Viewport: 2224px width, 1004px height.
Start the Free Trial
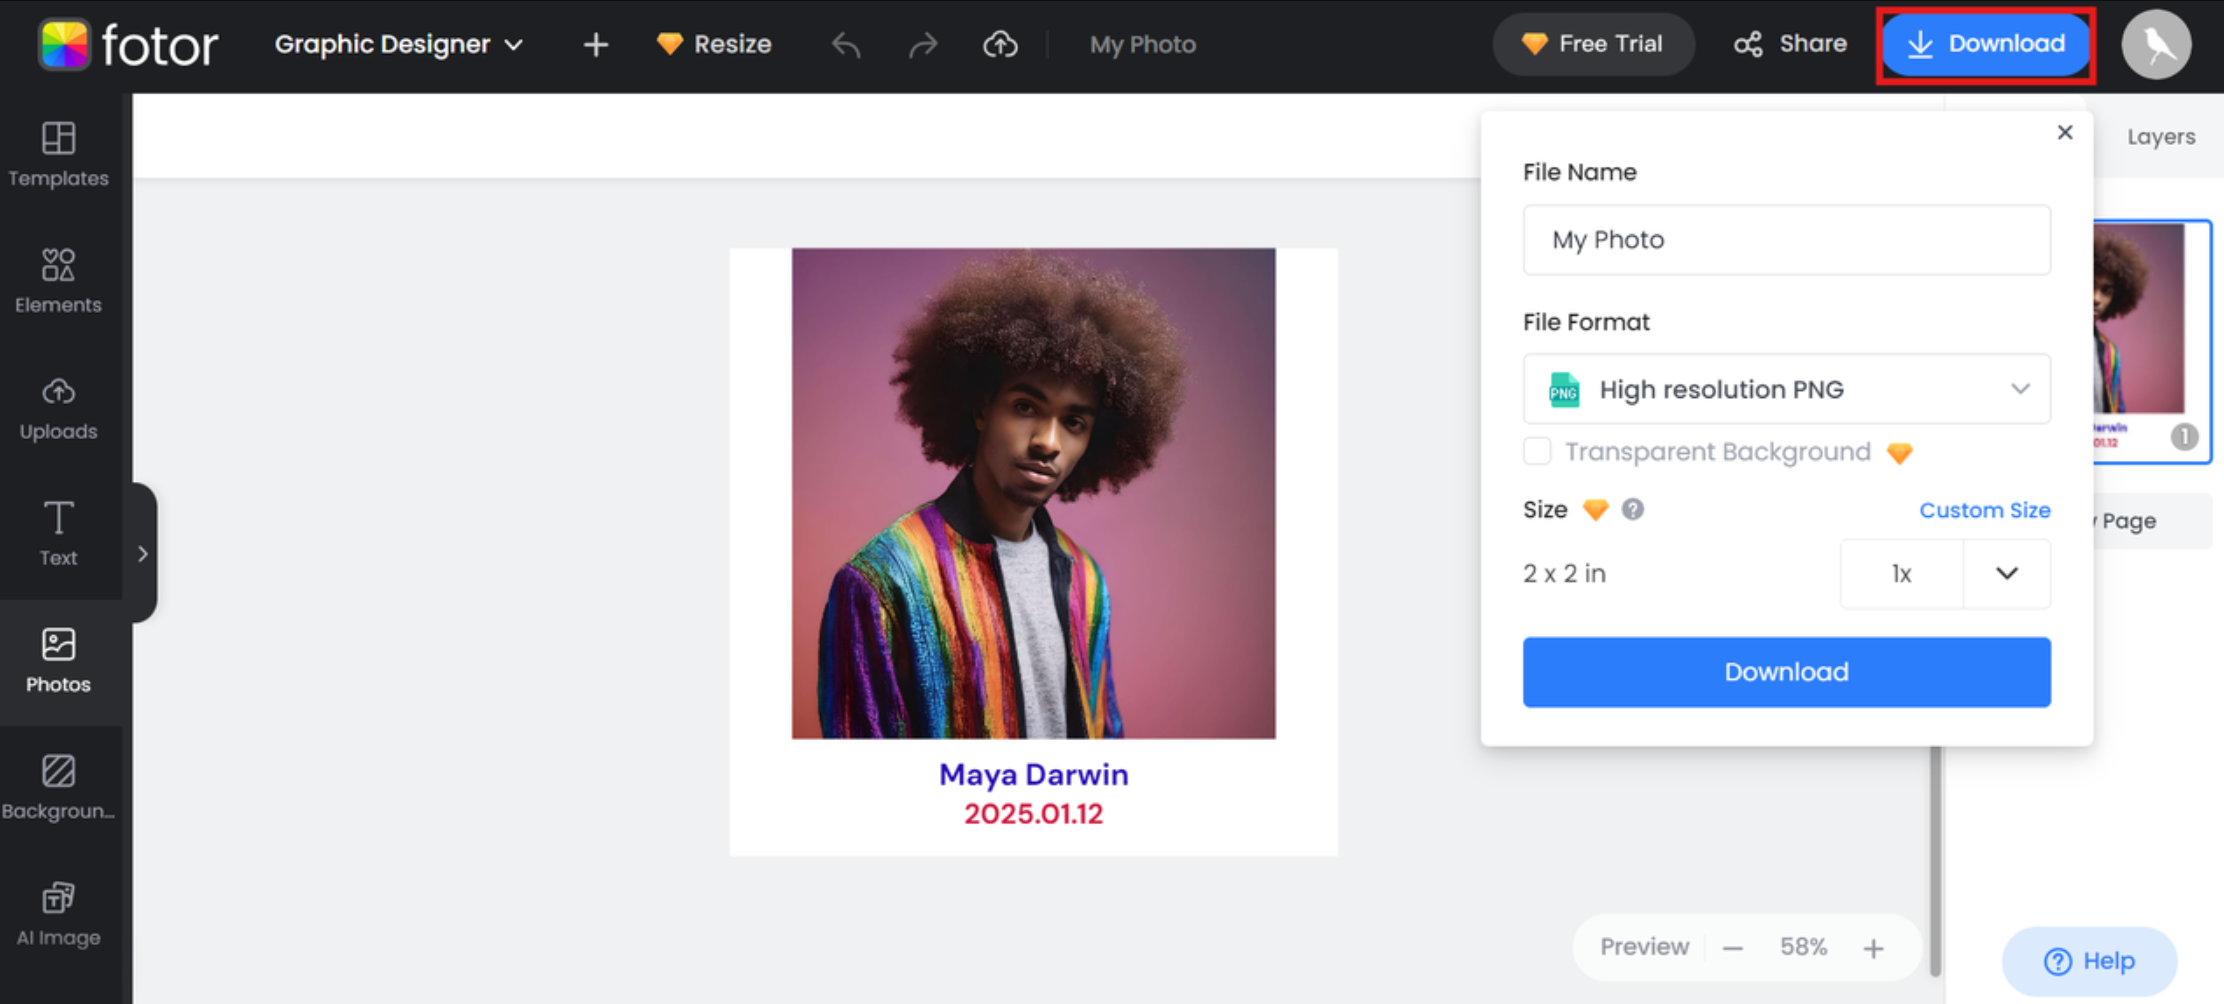pos(1593,44)
